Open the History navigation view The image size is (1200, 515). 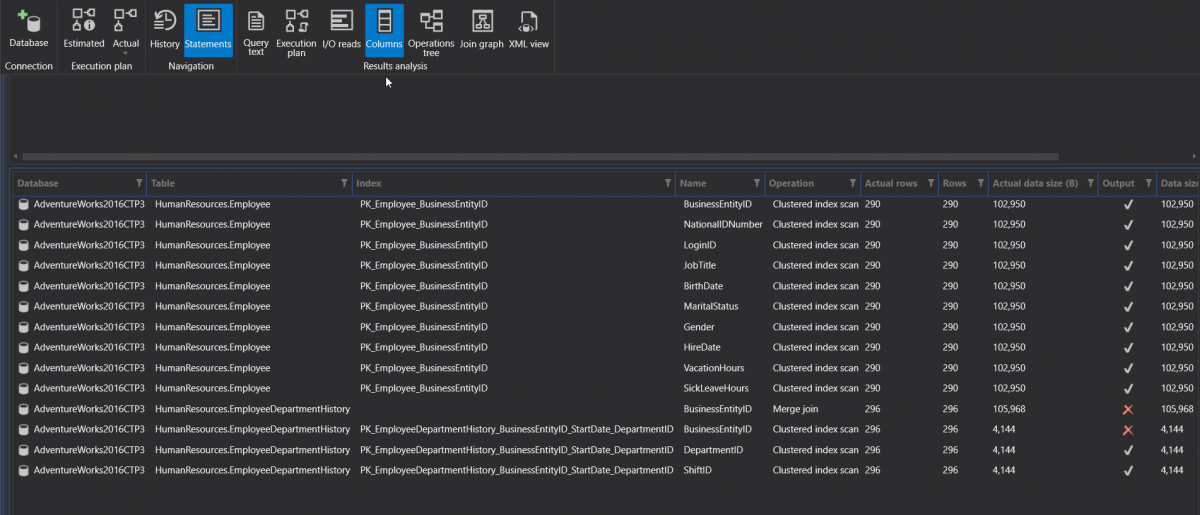(164, 28)
